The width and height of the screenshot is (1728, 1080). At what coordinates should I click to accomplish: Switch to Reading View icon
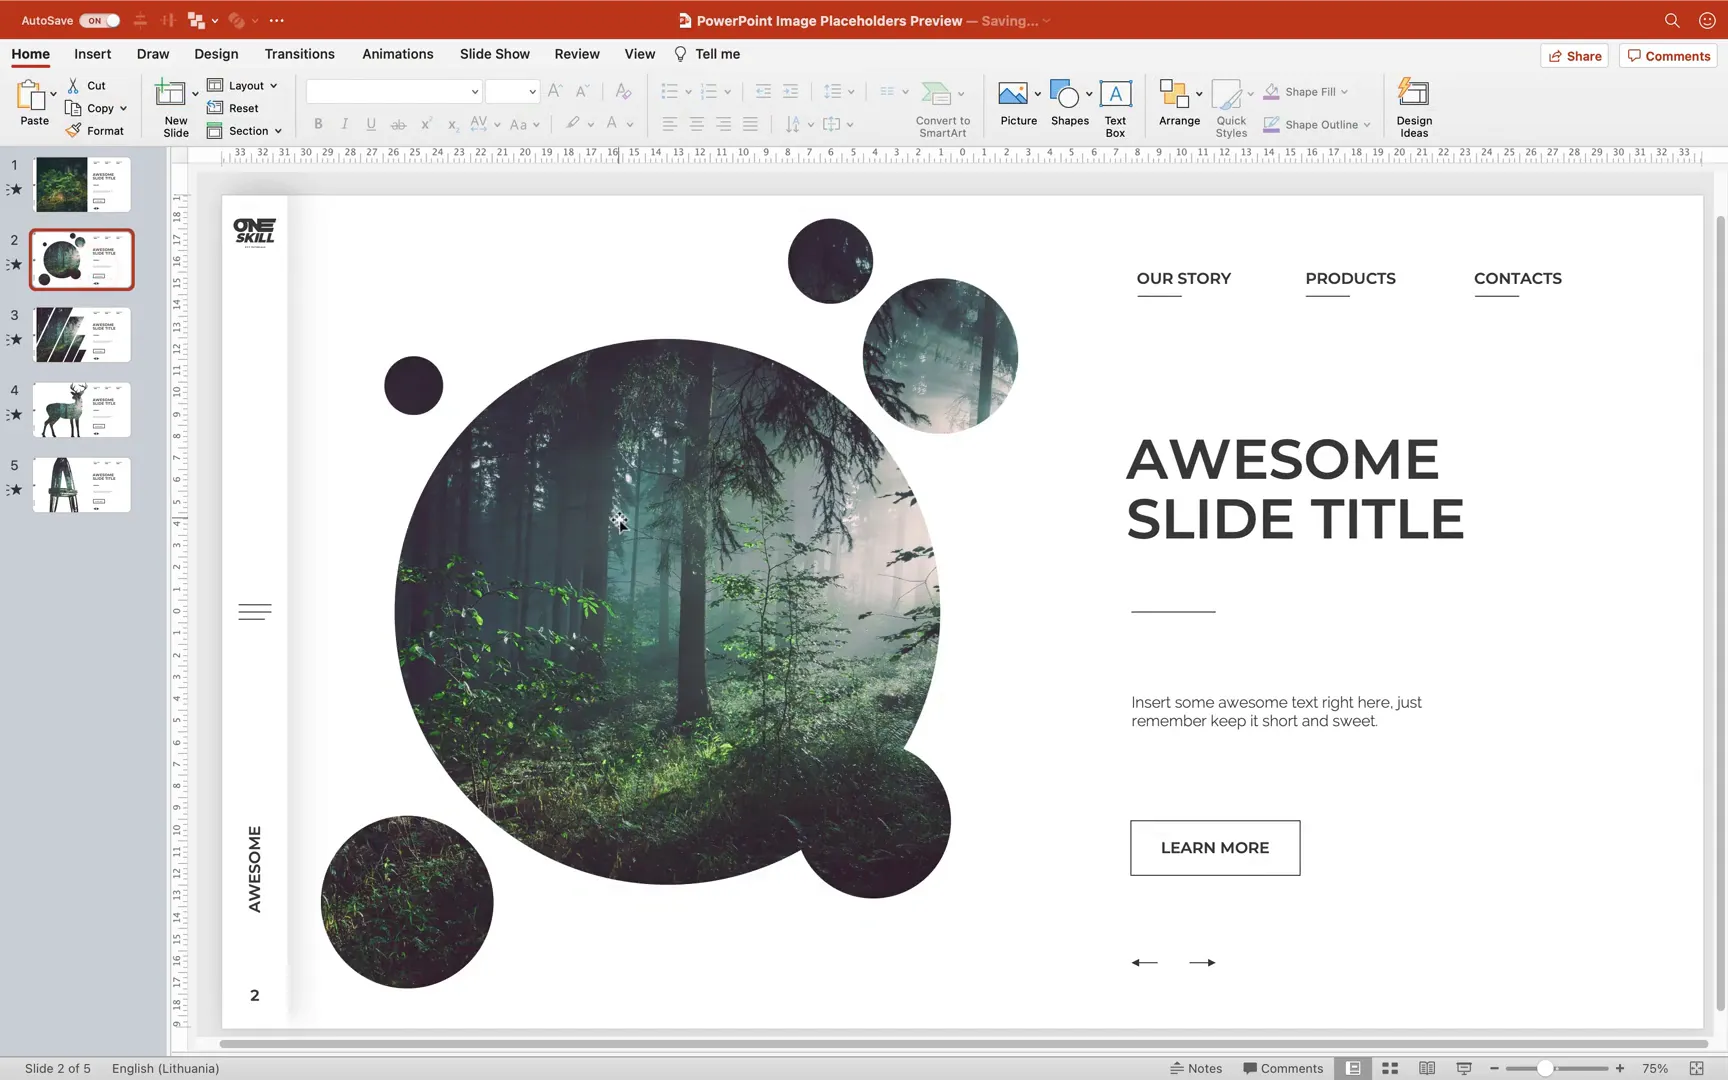click(x=1427, y=1068)
